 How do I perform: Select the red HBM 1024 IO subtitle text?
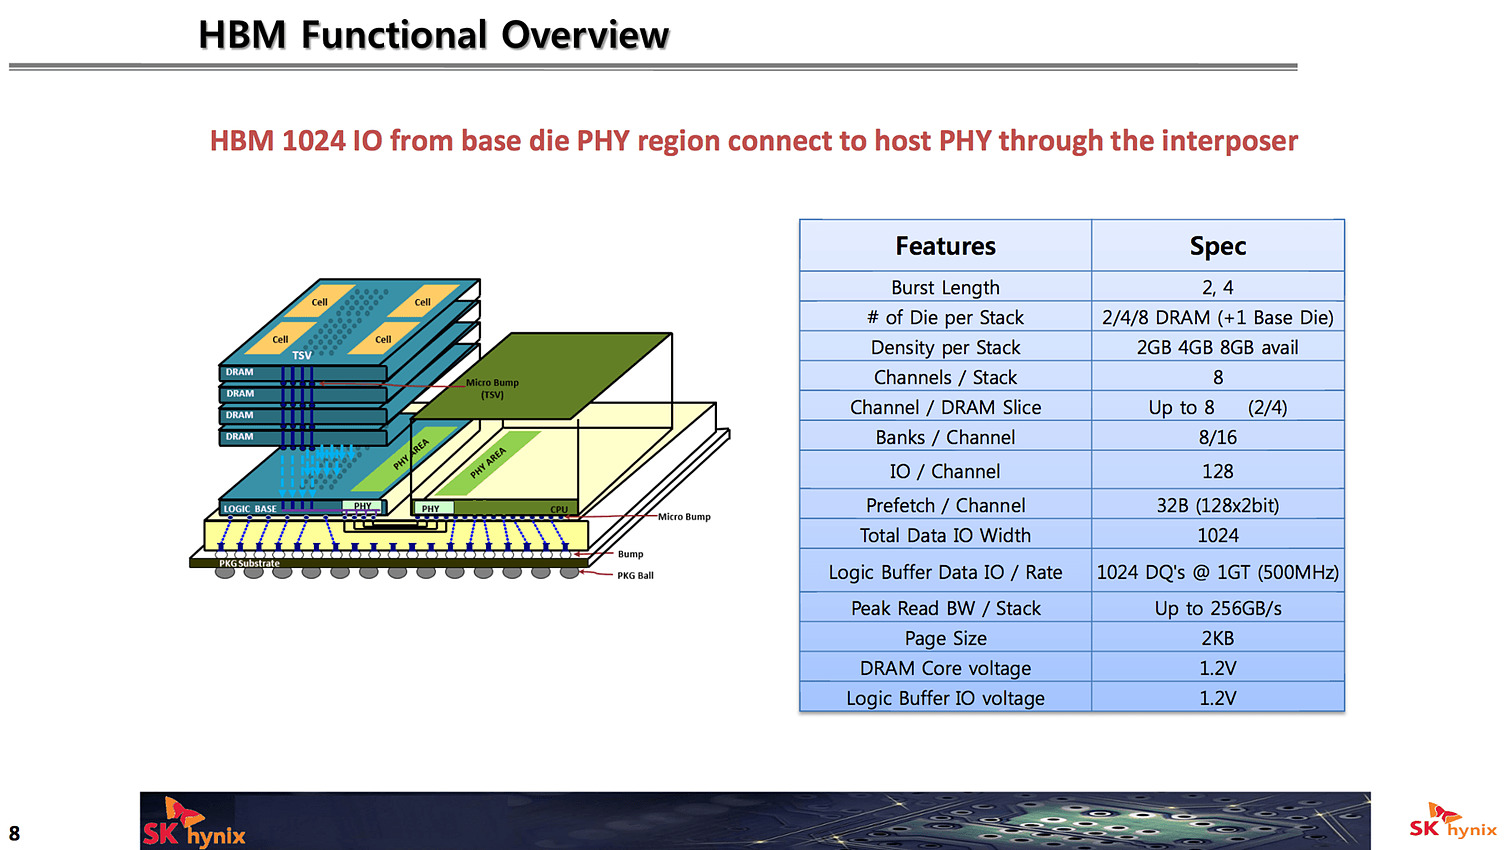[753, 141]
